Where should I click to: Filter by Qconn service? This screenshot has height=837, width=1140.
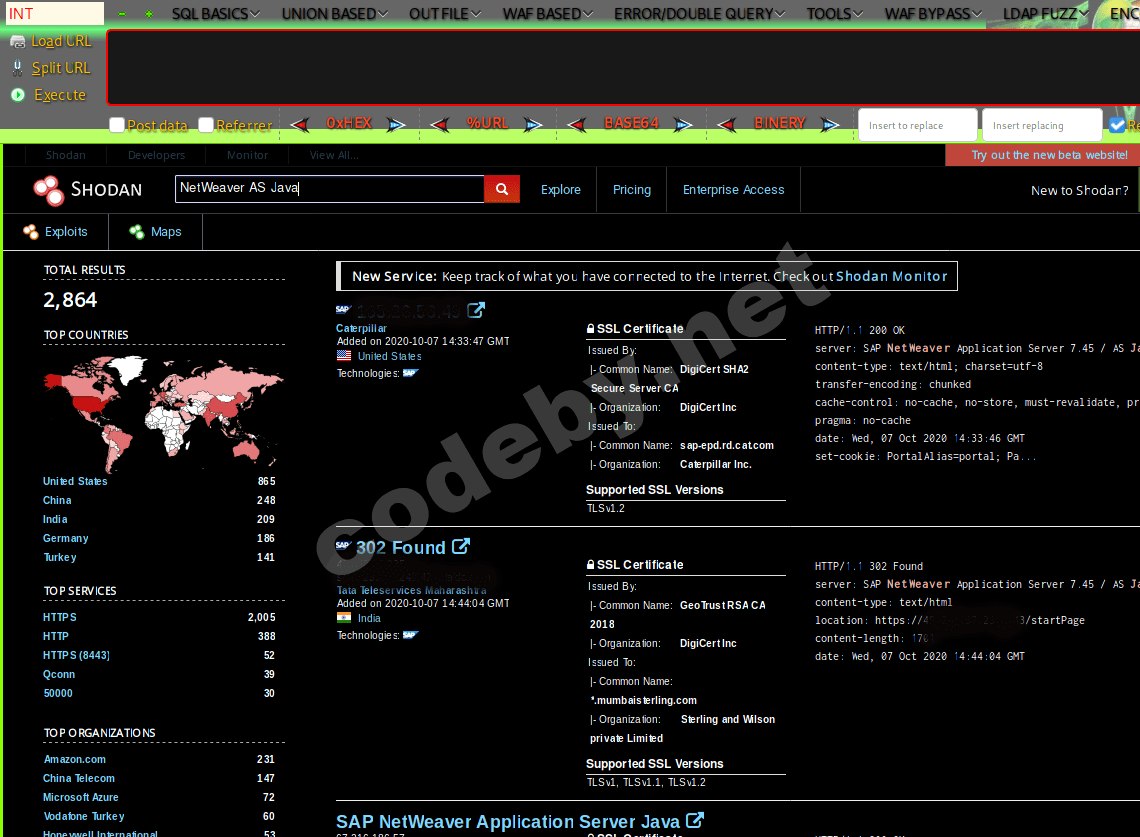59,674
